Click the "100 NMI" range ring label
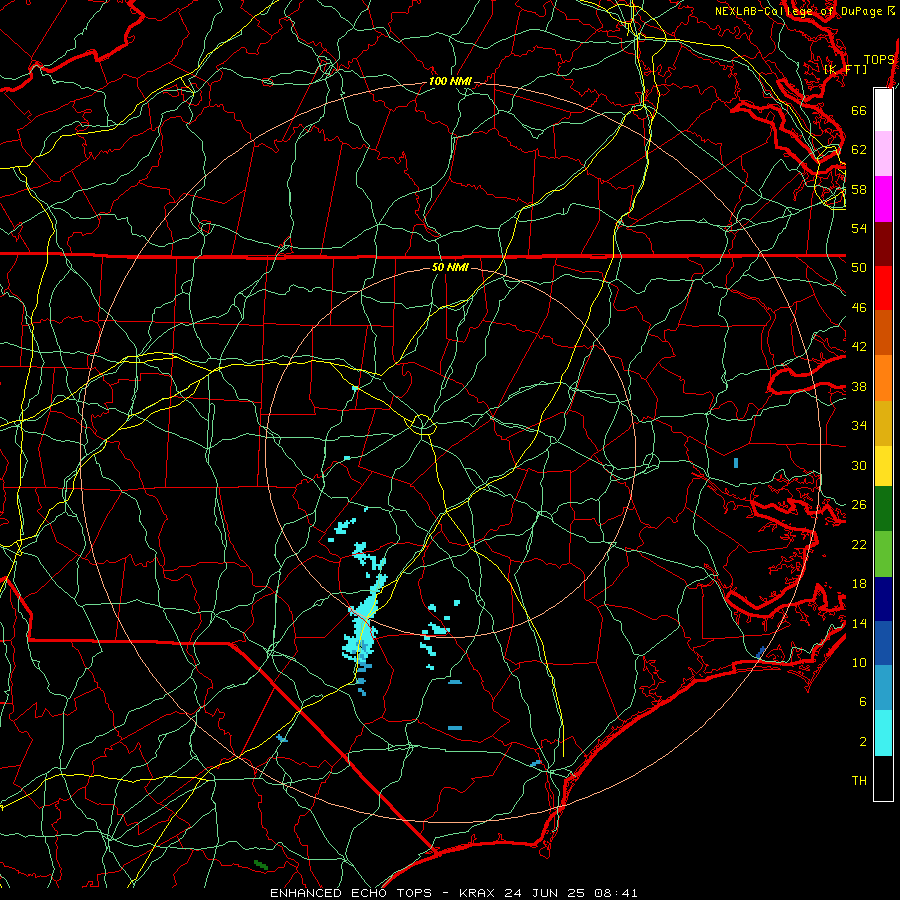 tap(450, 82)
